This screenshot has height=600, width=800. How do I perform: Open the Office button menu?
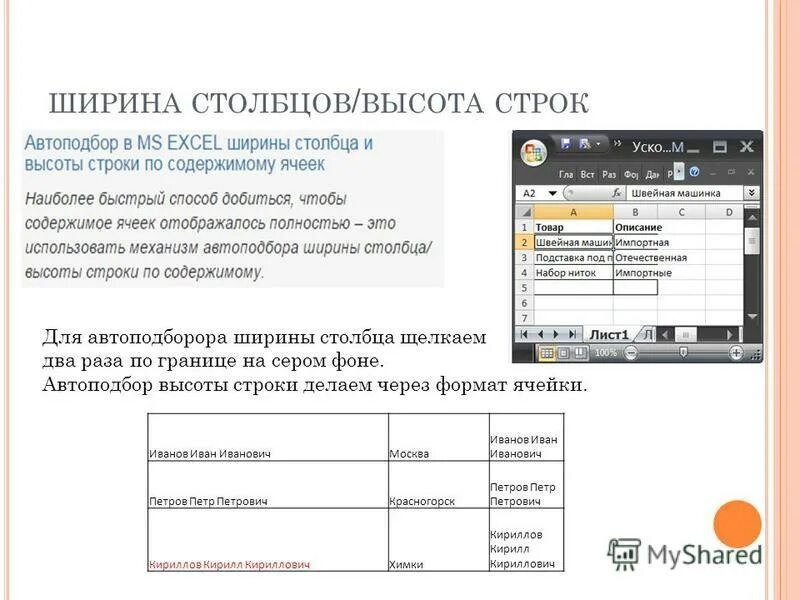(532, 151)
